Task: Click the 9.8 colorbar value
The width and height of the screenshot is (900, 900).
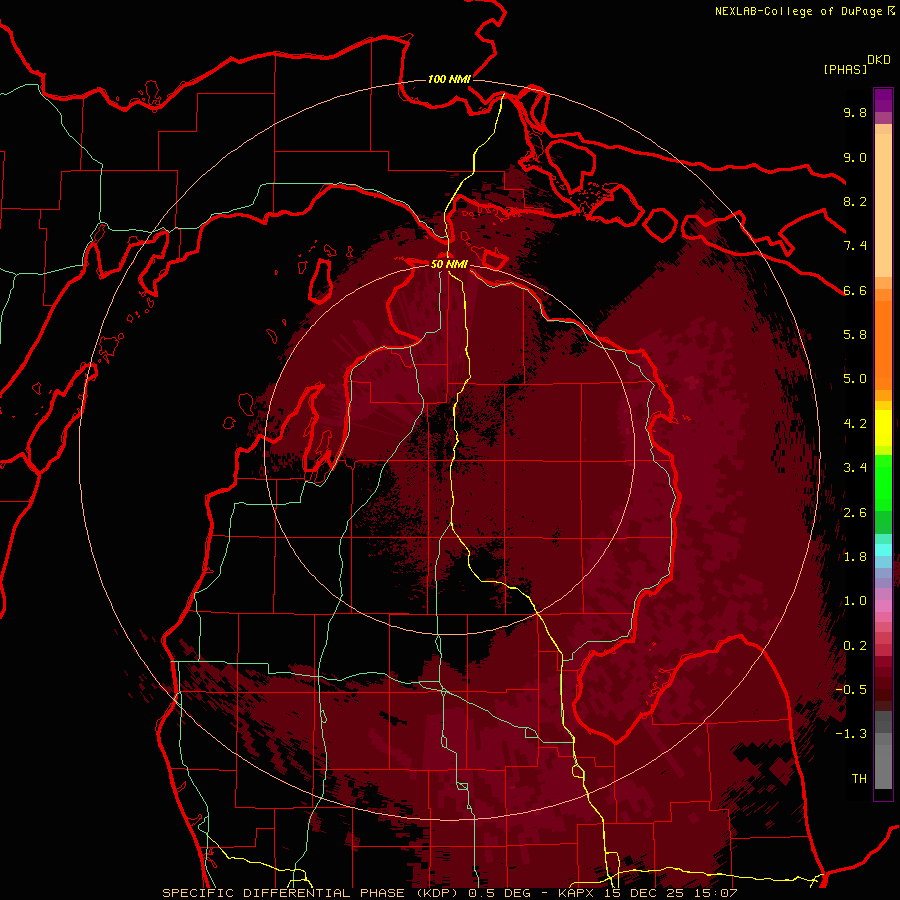Action: click(855, 112)
